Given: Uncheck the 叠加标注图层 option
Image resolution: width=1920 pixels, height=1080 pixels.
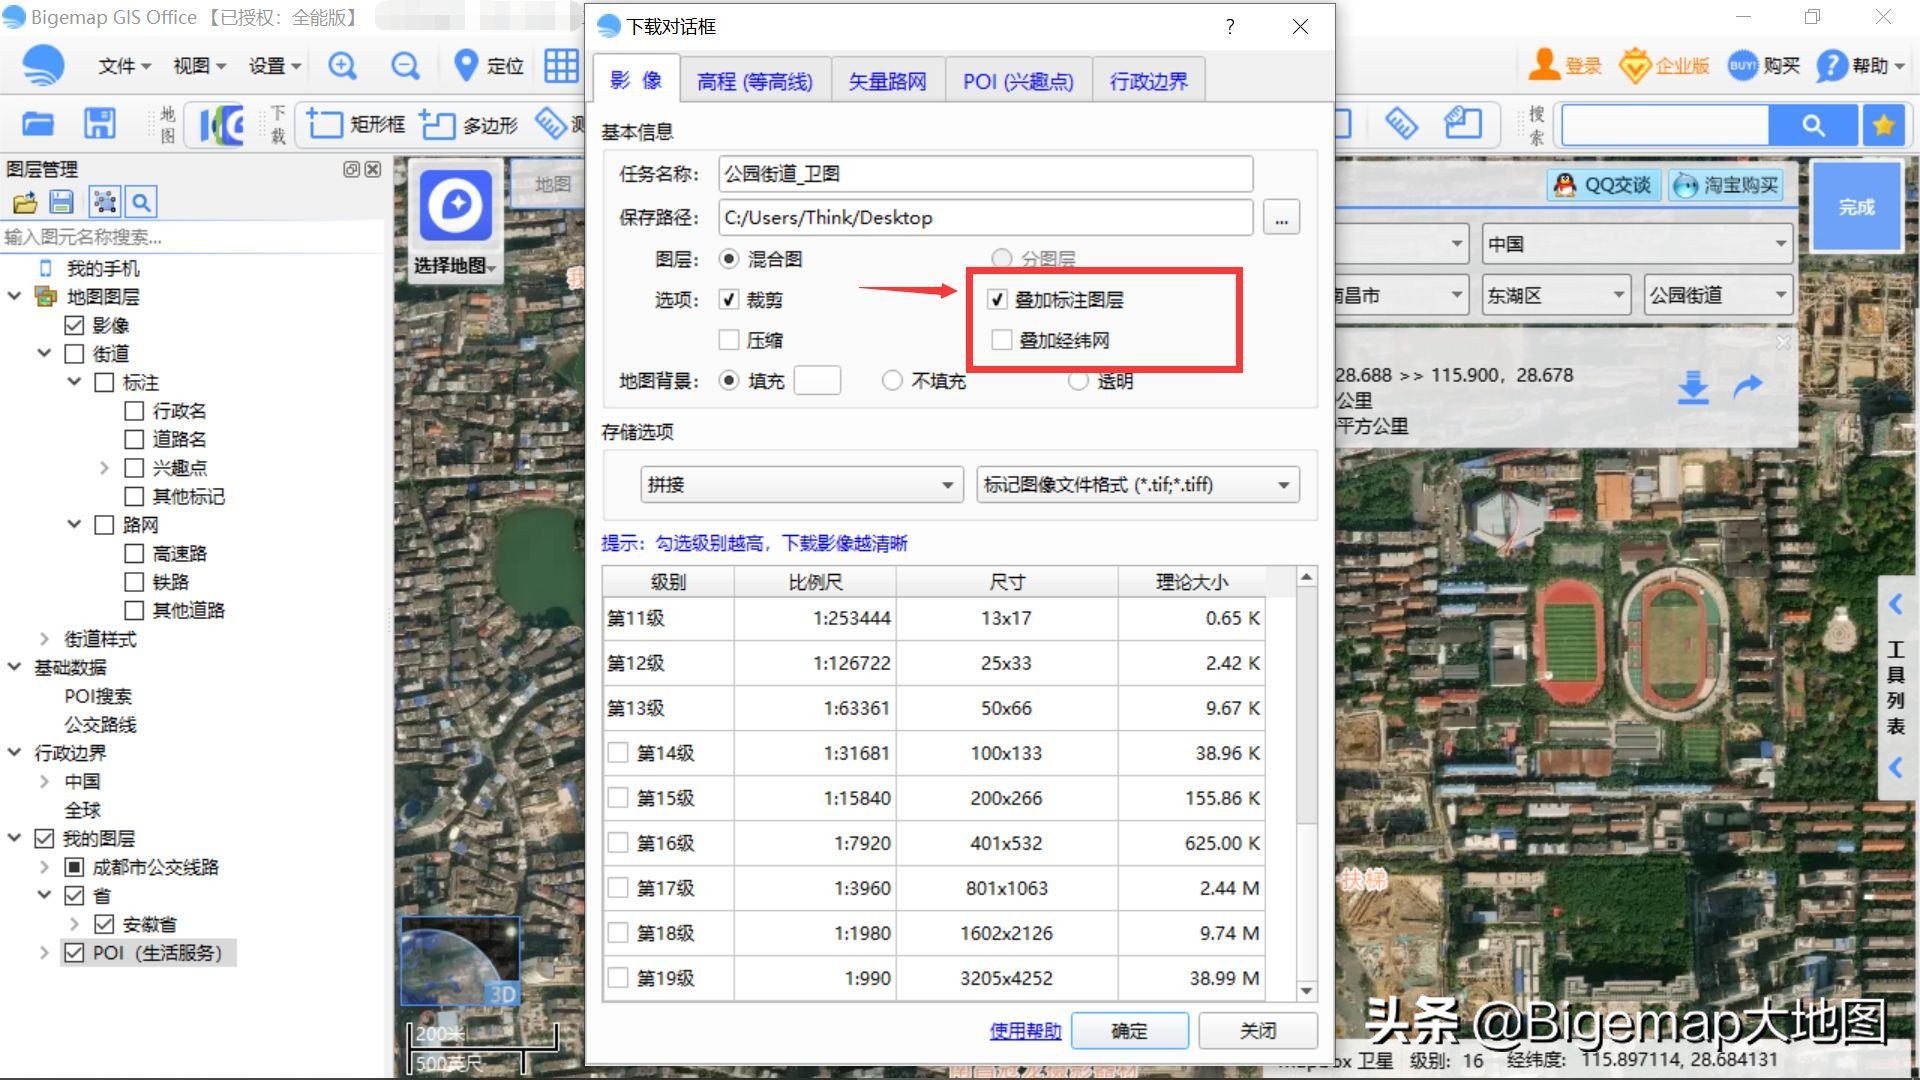Looking at the screenshot, I should [997, 299].
